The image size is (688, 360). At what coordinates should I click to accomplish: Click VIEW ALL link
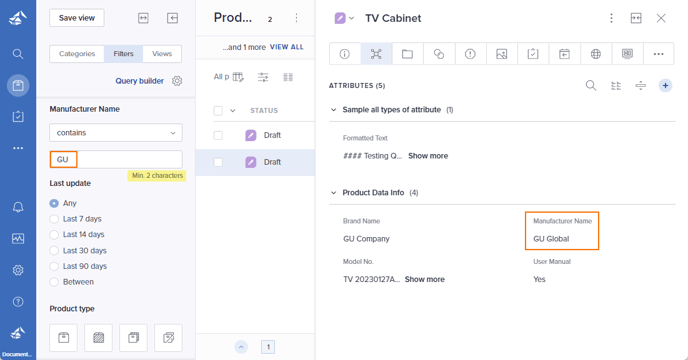pos(287,47)
